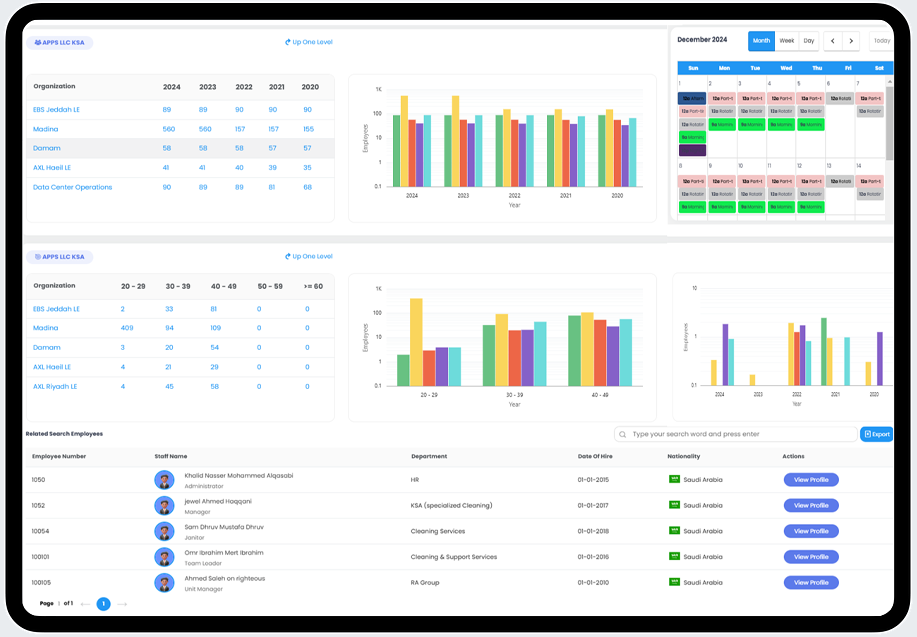917x637 pixels.
Task: Switch calendar to Day view
Action: click(x=808, y=41)
